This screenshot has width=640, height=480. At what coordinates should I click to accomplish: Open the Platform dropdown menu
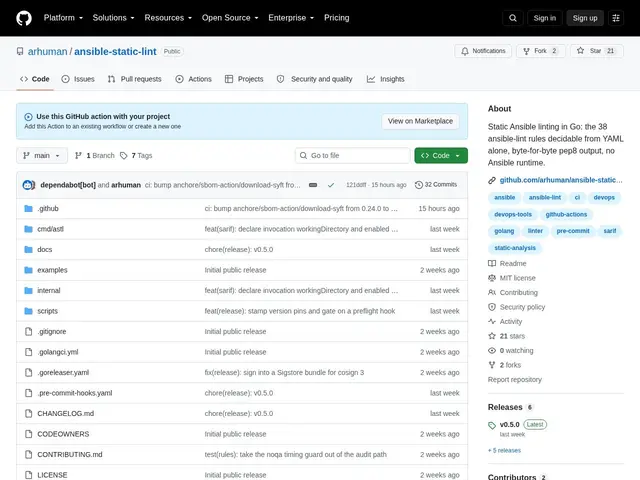pyautogui.click(x=63, y=18)
